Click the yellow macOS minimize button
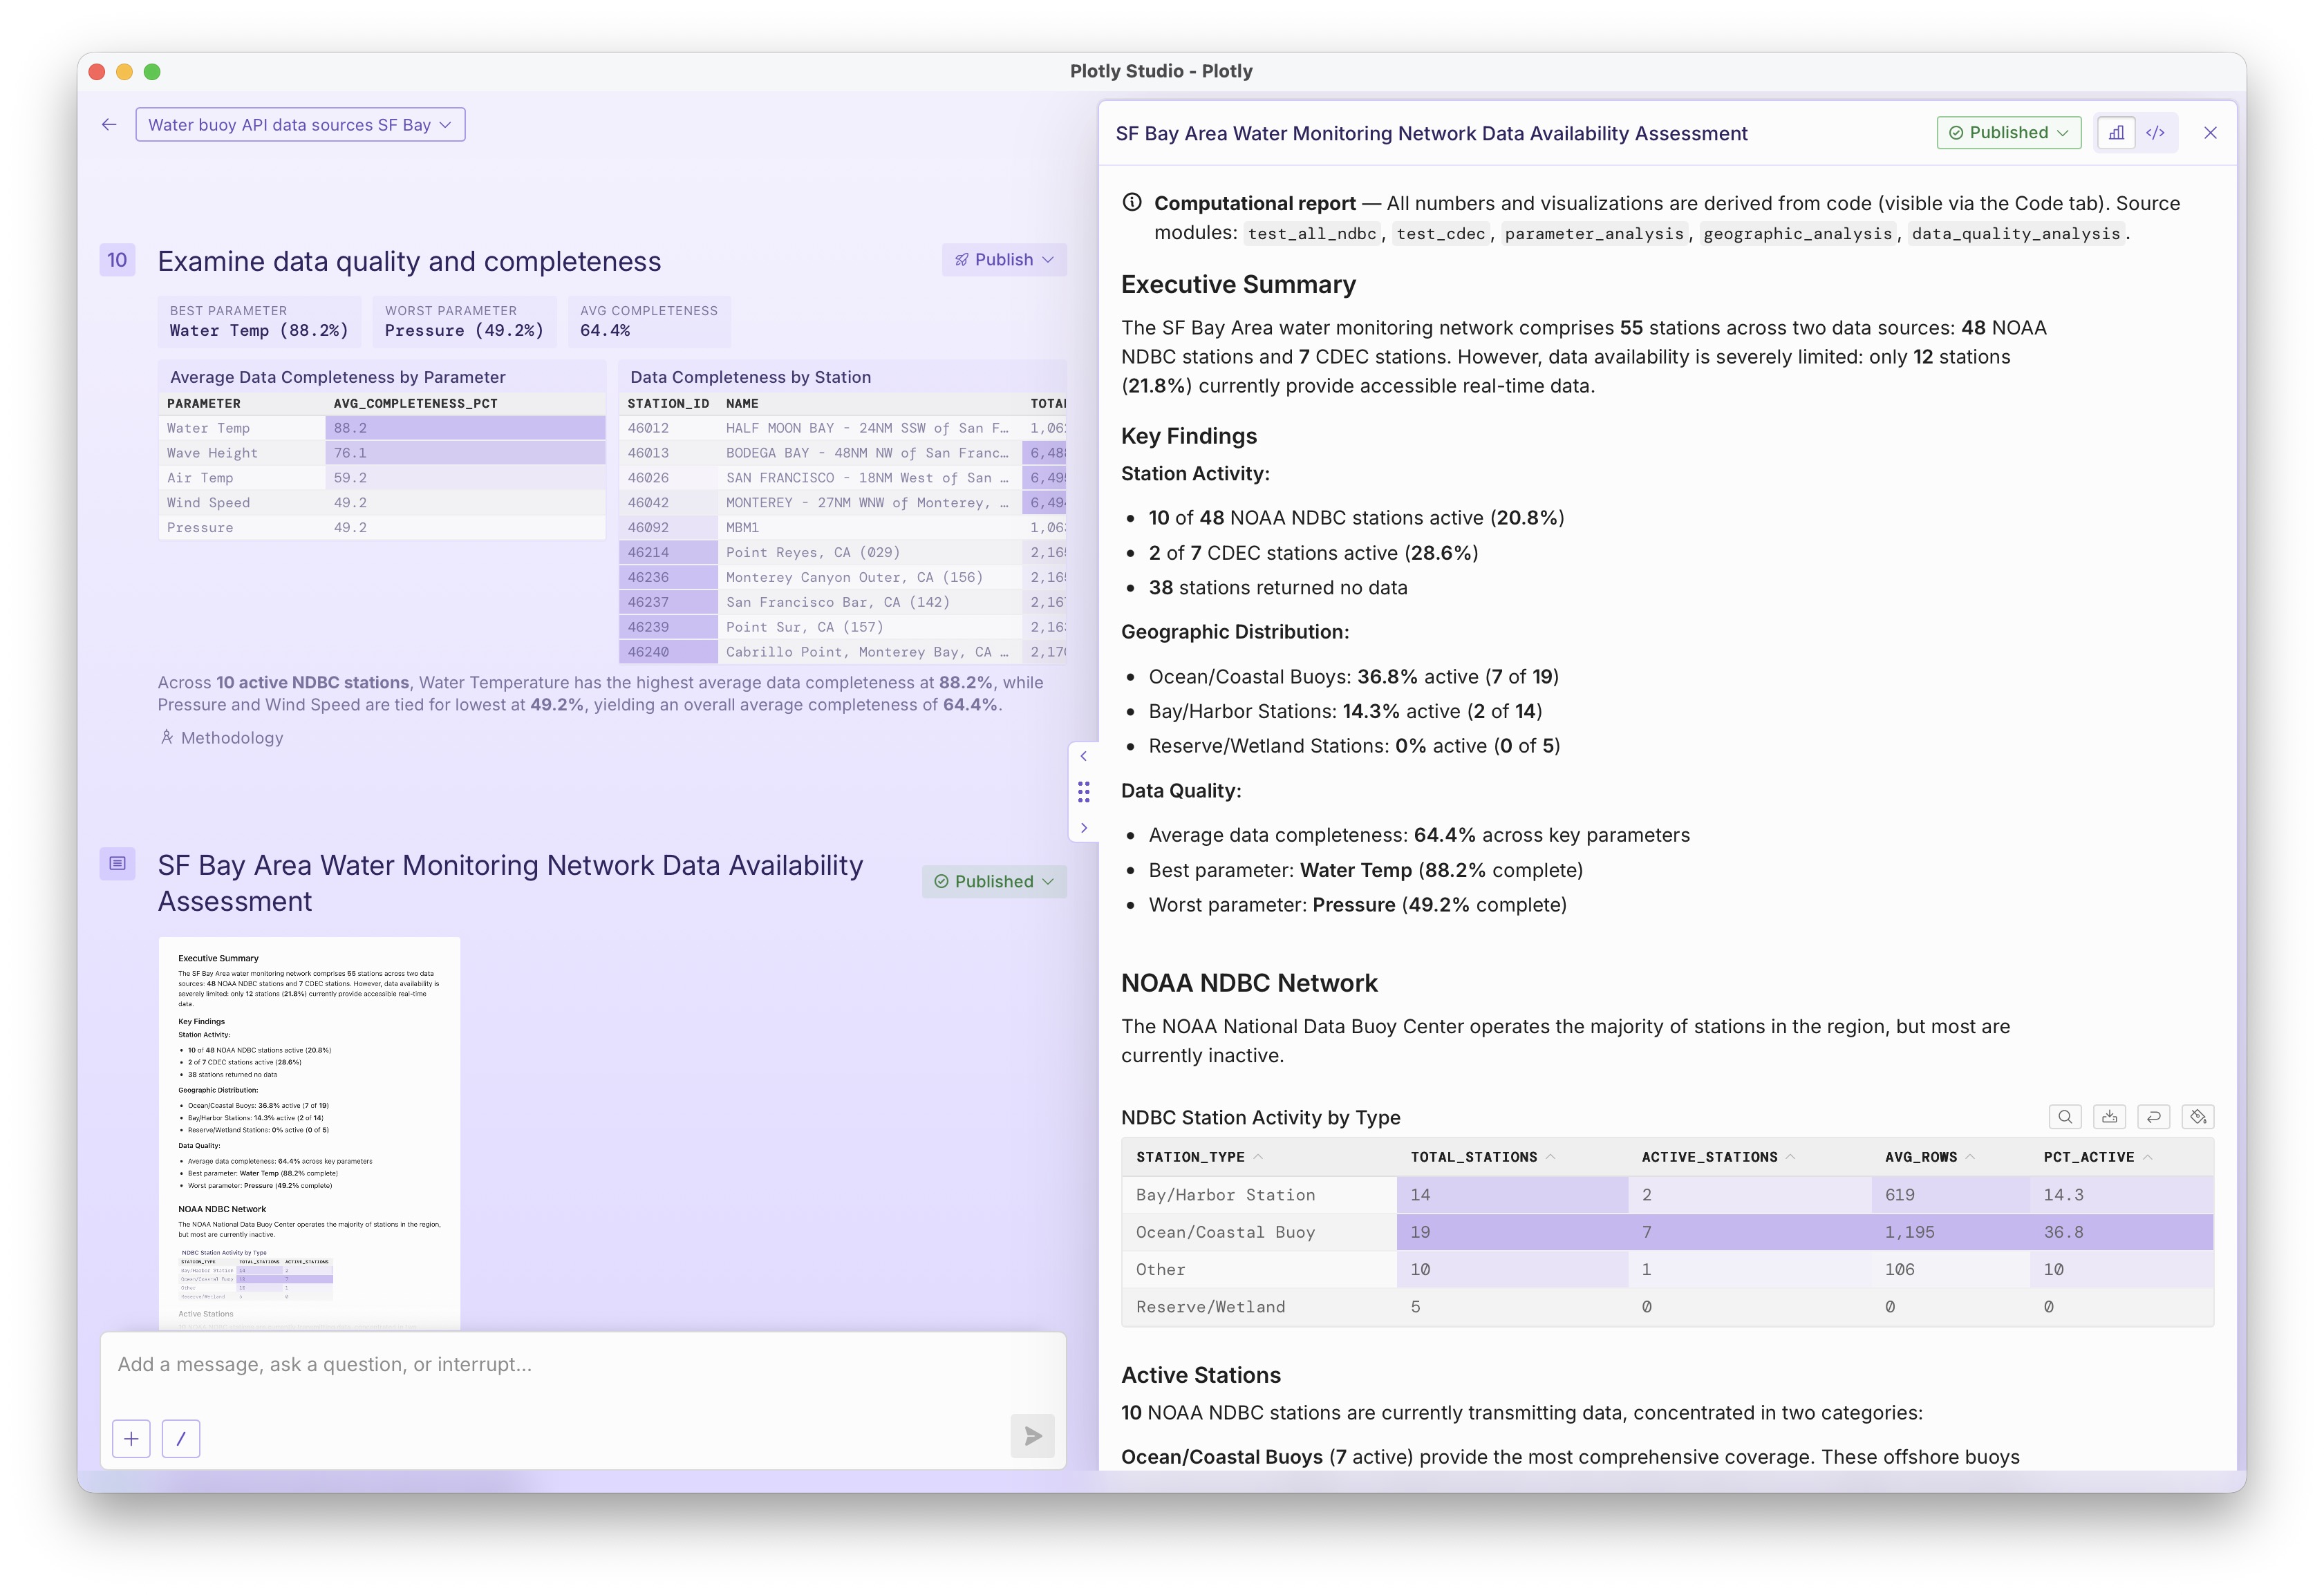This screenshot has height=1595, width=2324. pos(124,72)
